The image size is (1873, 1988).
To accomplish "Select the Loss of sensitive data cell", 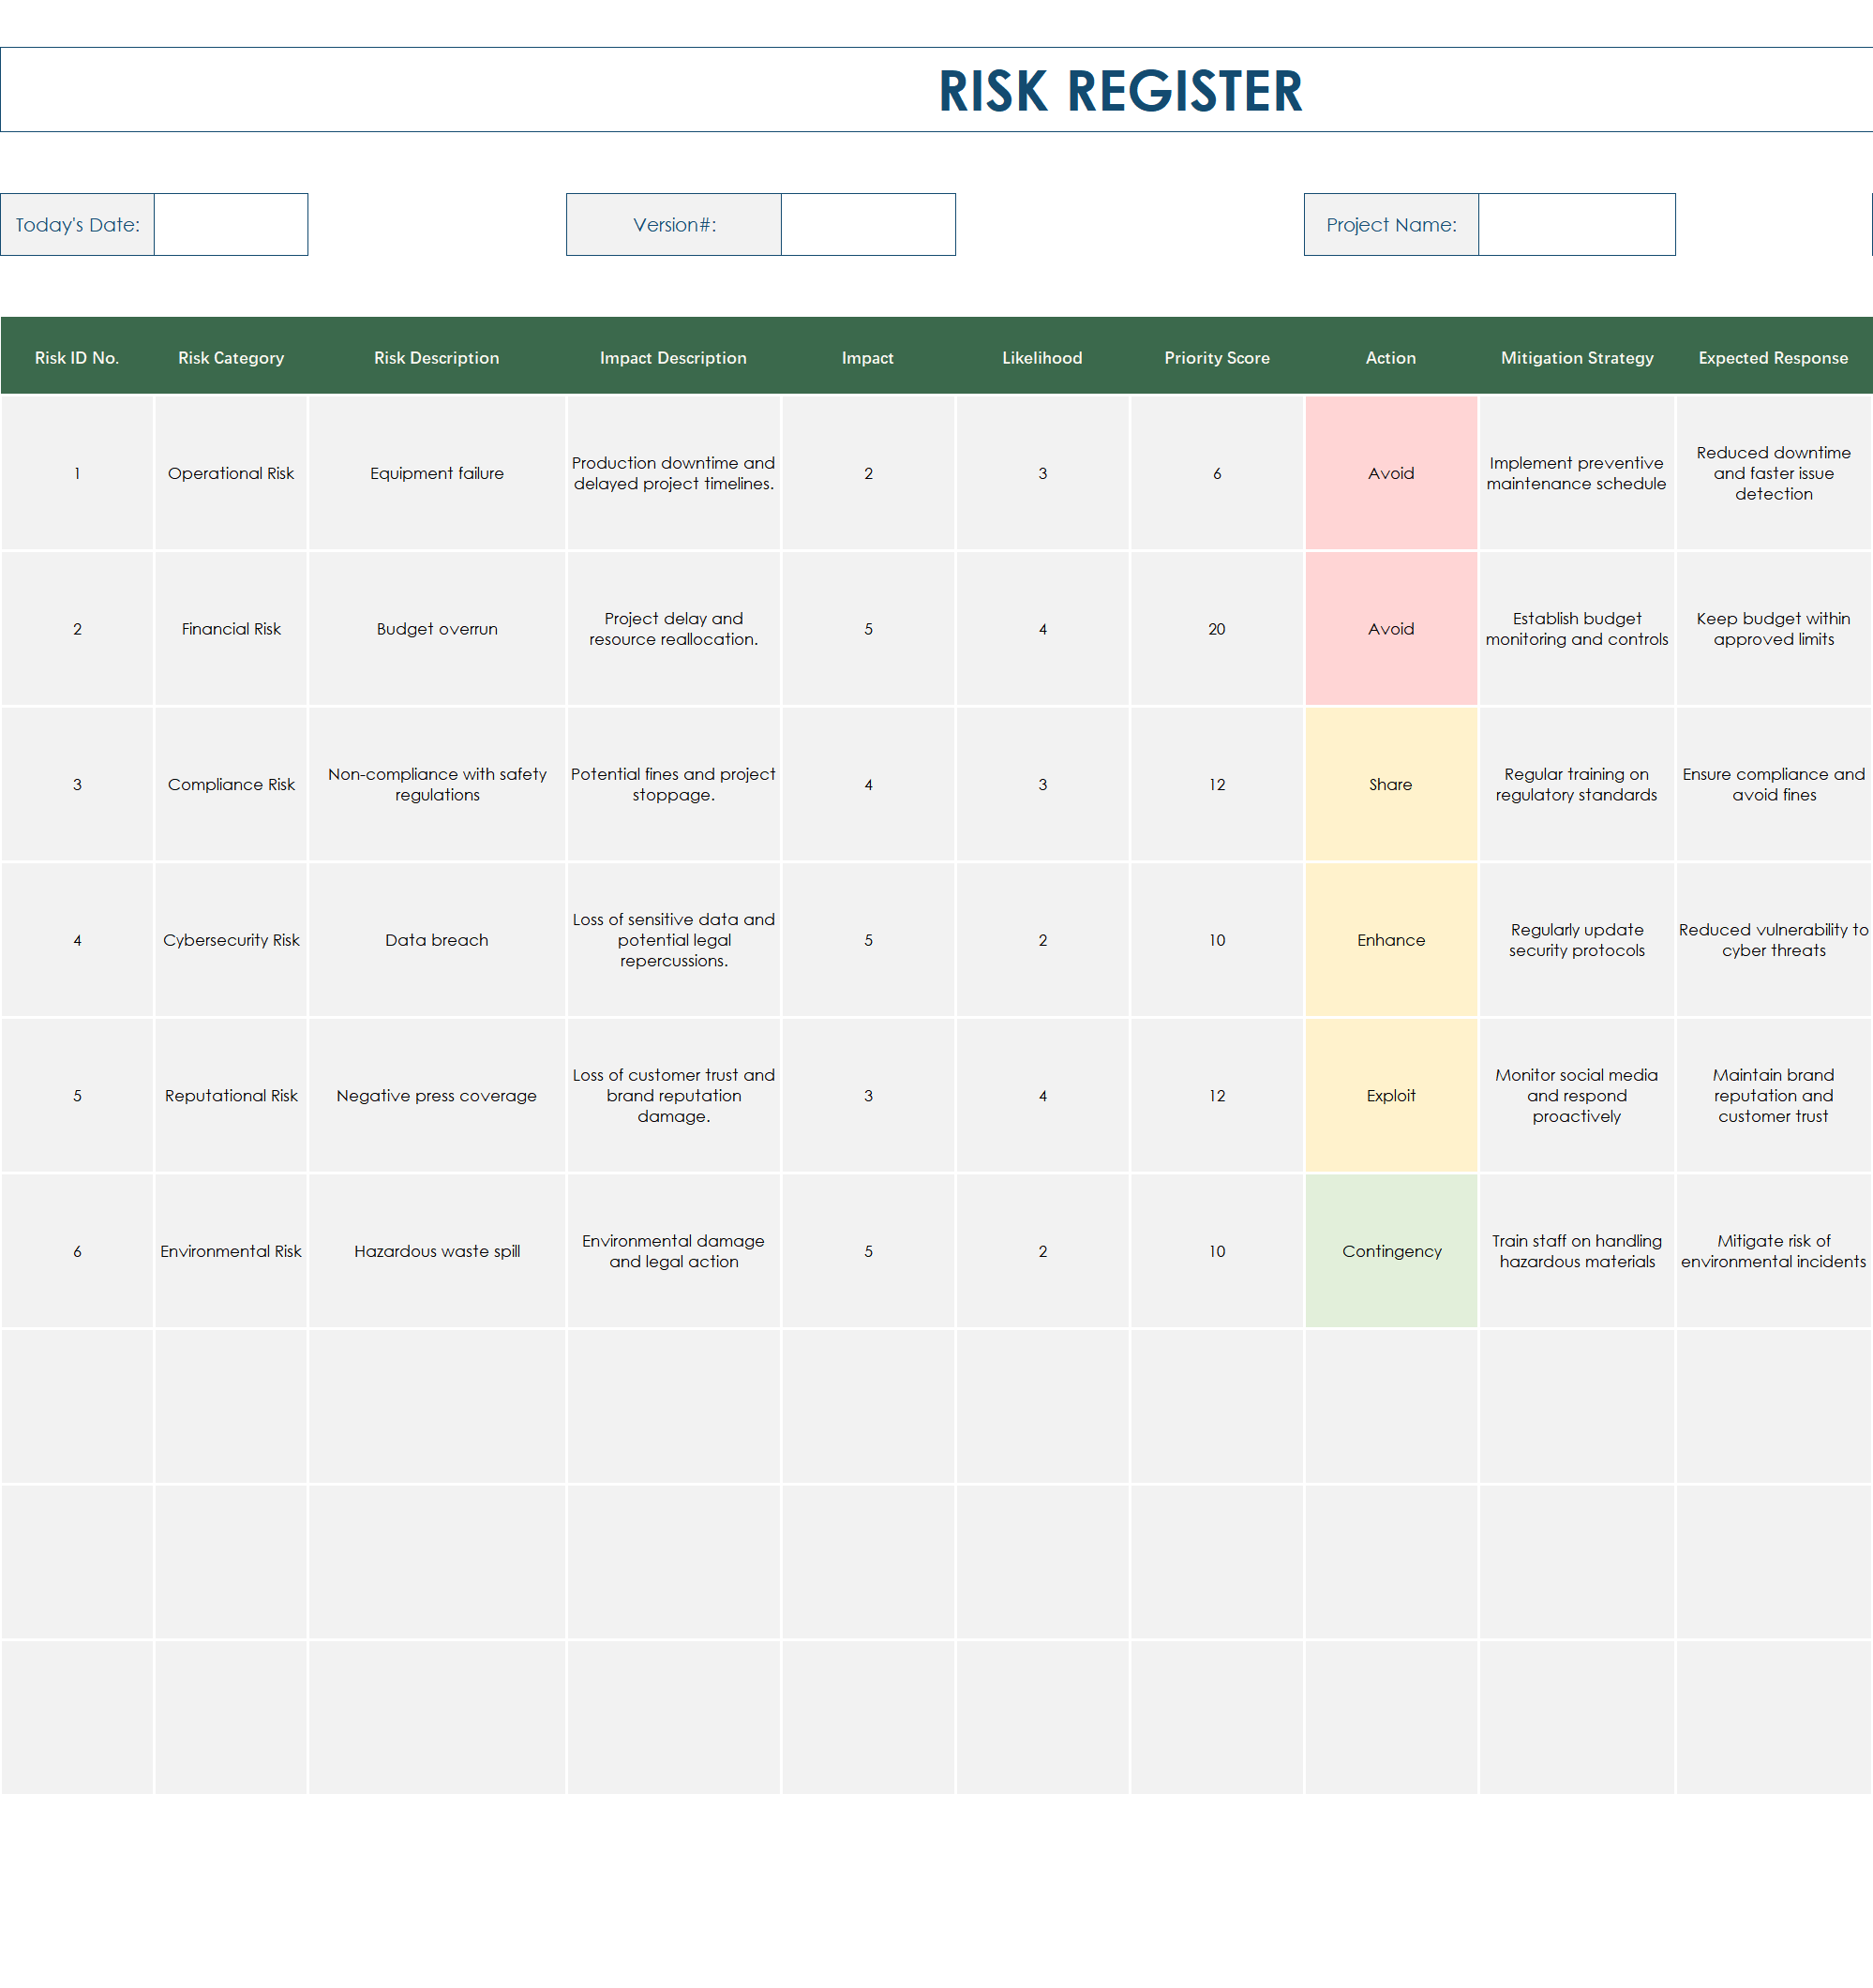I will click(674, 940).
